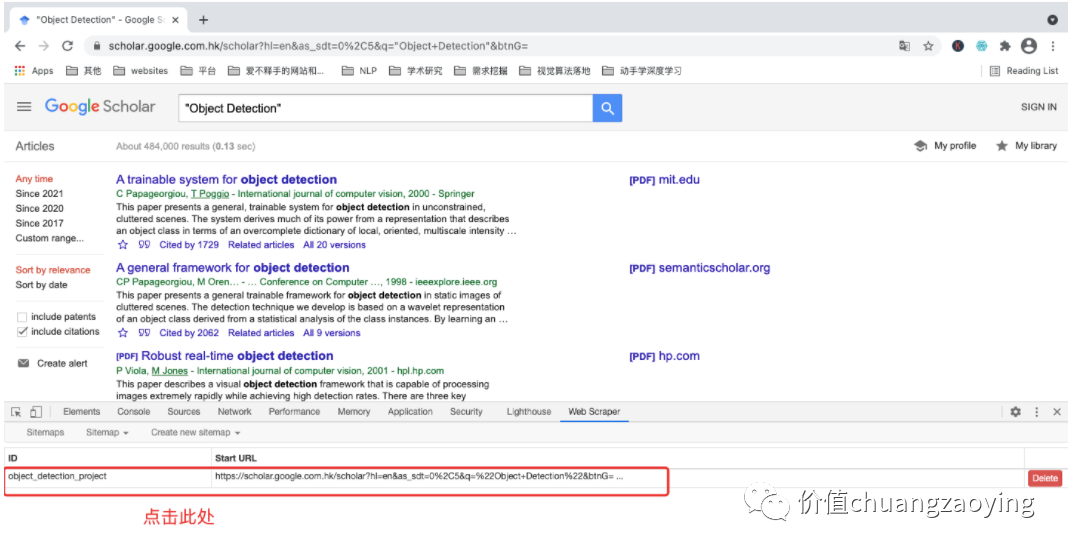Click the My profile graduation cap icon

click(x=920, y=146)
